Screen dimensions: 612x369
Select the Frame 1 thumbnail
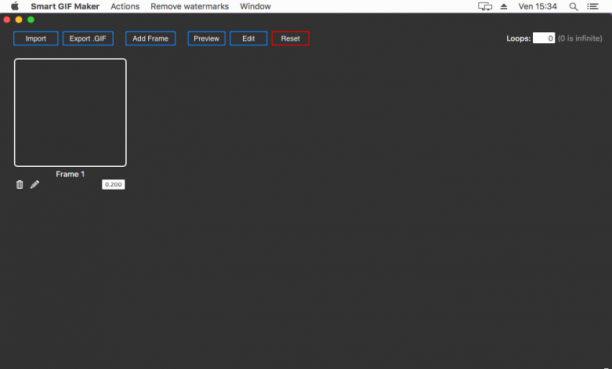70,112
